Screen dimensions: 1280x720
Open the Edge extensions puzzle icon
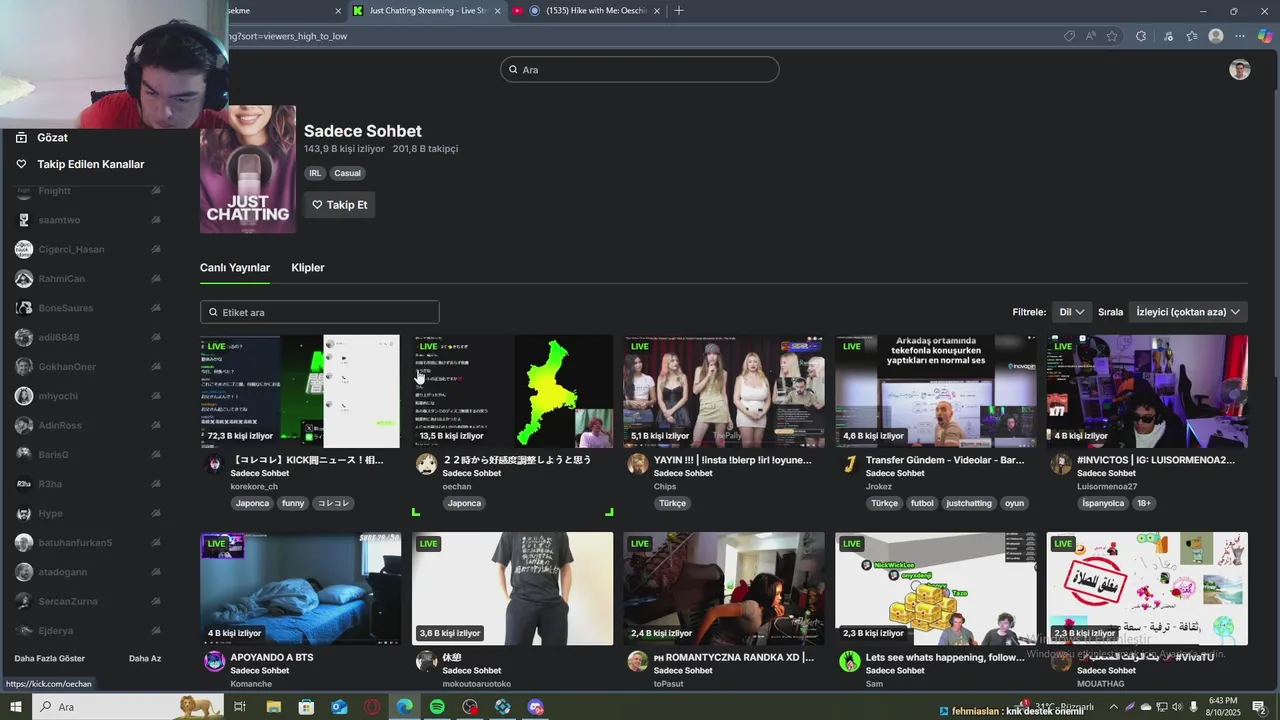(x=1141, y=36)
